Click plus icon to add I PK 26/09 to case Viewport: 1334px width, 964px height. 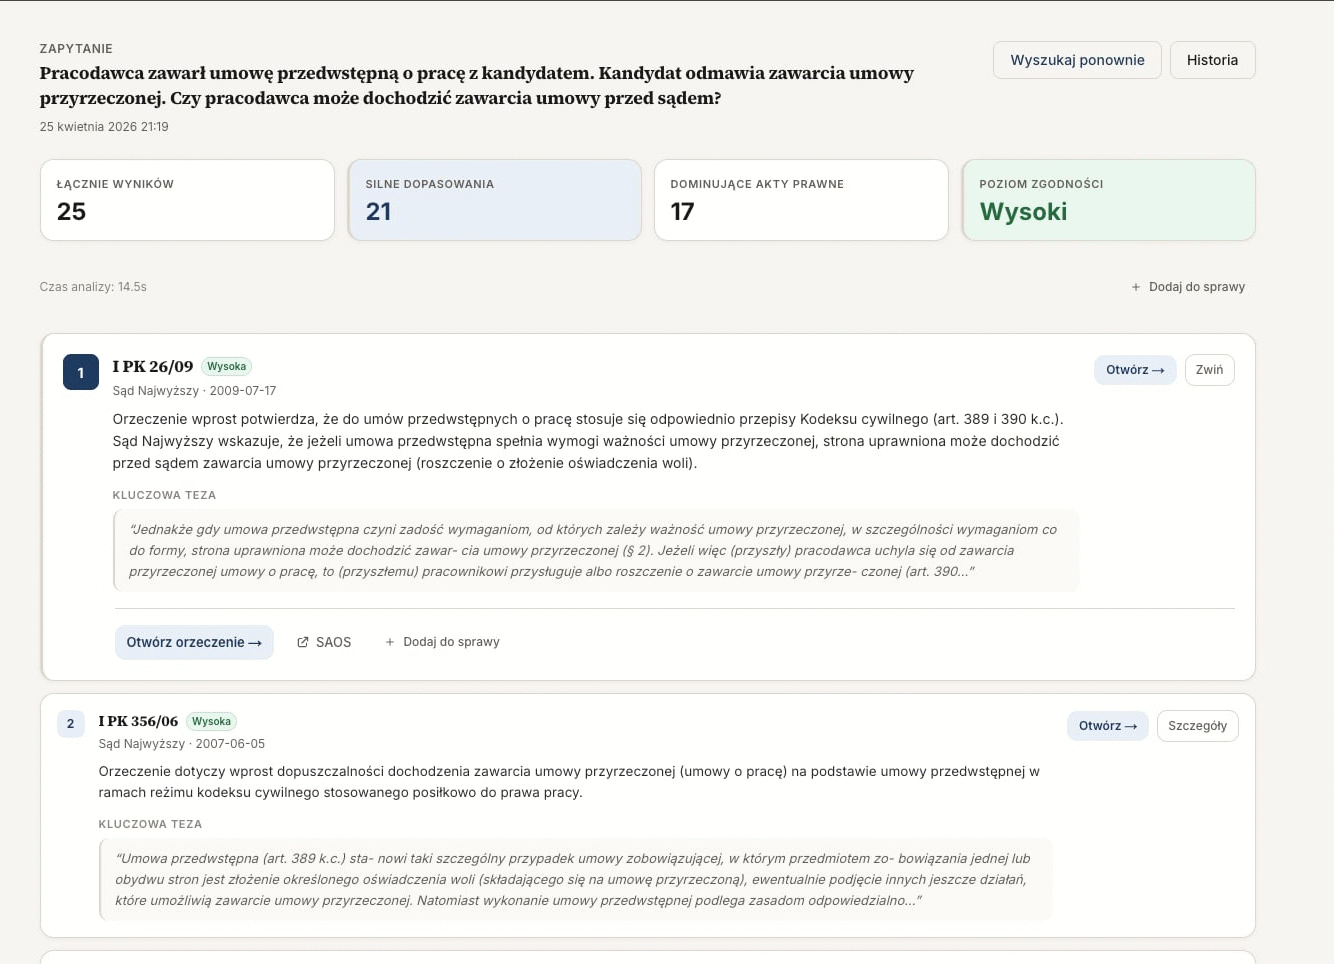click(x=389, y=642)
